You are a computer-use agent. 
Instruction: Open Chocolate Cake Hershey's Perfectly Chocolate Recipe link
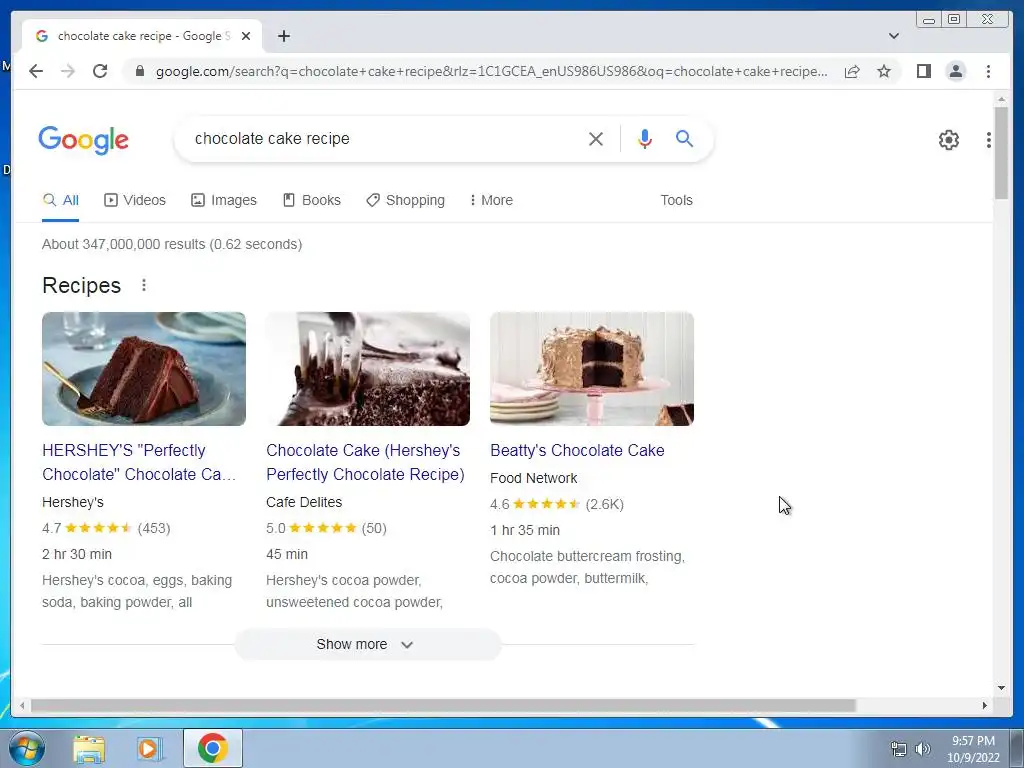(x=365, y=462)
